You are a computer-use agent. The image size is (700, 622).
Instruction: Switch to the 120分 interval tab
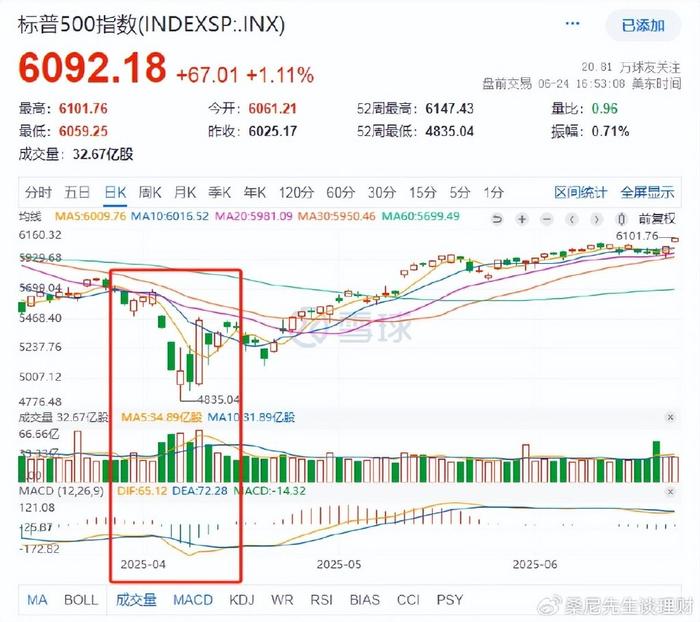coord(296,192)
